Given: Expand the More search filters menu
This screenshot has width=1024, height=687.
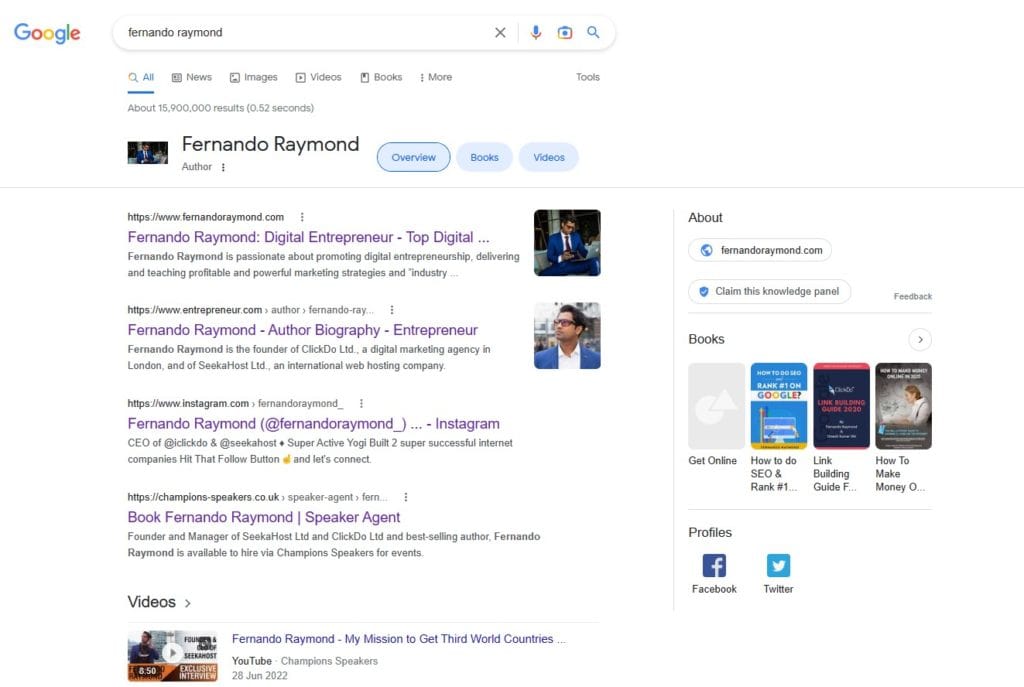Looking at the screenshot, I should click(x=435, y=77).
